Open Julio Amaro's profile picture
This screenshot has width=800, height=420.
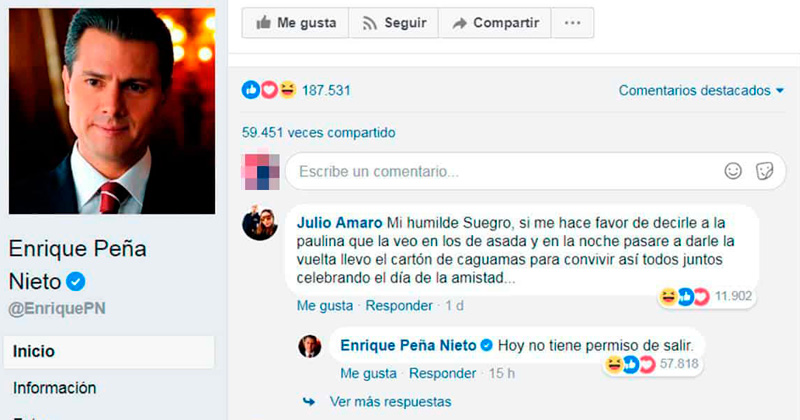tap(260, 223)
